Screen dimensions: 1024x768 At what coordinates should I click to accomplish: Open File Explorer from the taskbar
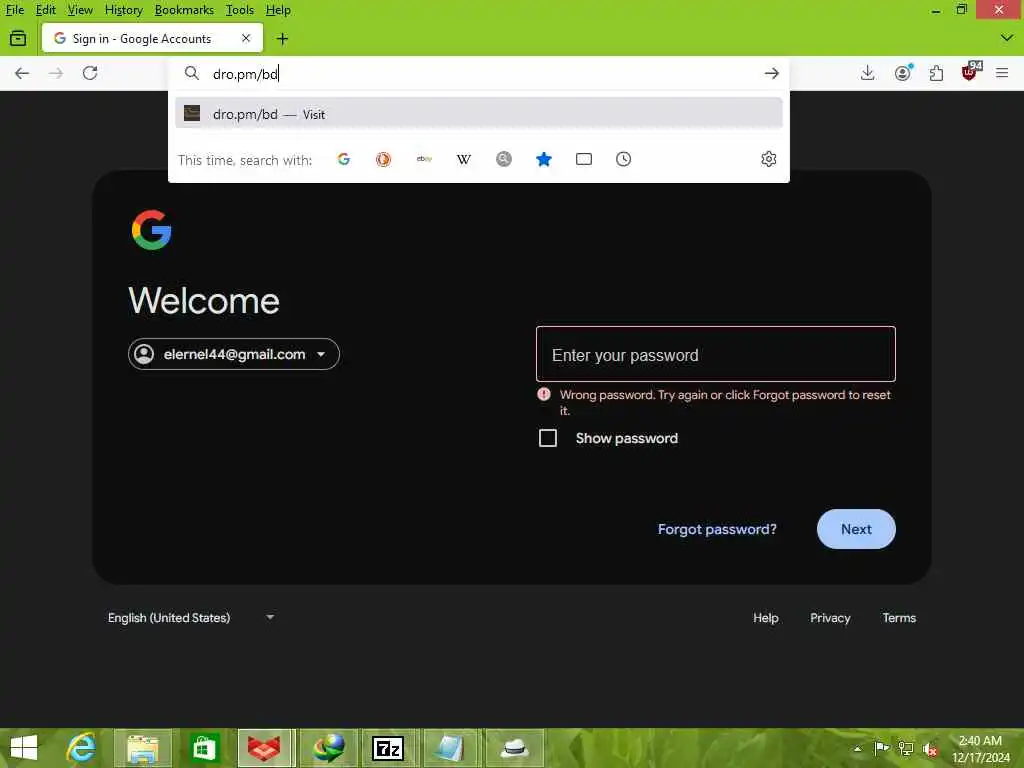pyautogui.click(x=143, y=748)
